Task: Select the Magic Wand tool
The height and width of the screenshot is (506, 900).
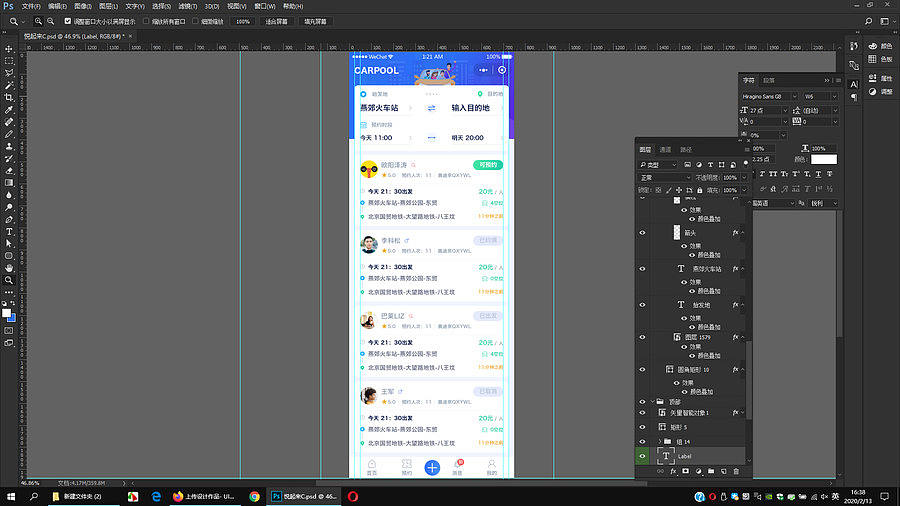Action: [x=9, y=85]
